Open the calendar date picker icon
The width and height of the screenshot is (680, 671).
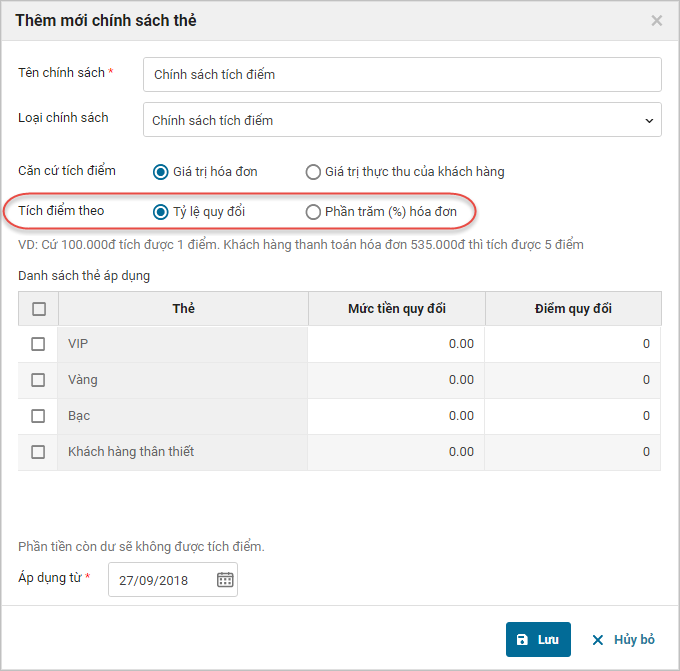[225, 580]
